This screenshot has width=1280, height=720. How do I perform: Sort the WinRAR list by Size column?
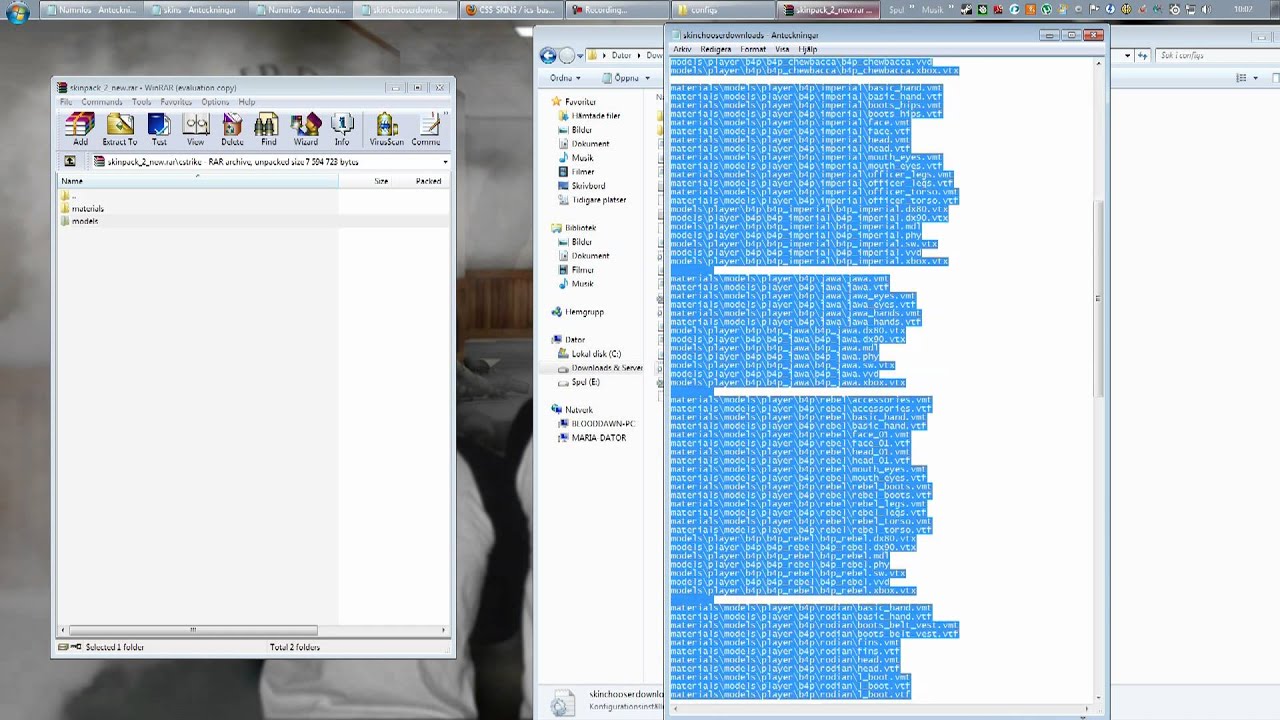(365, 181)
